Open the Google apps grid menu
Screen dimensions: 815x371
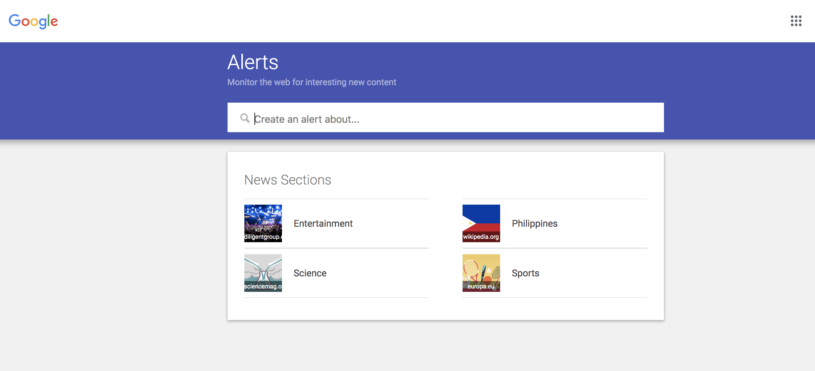pyautogui.click(x=796, y=21)
